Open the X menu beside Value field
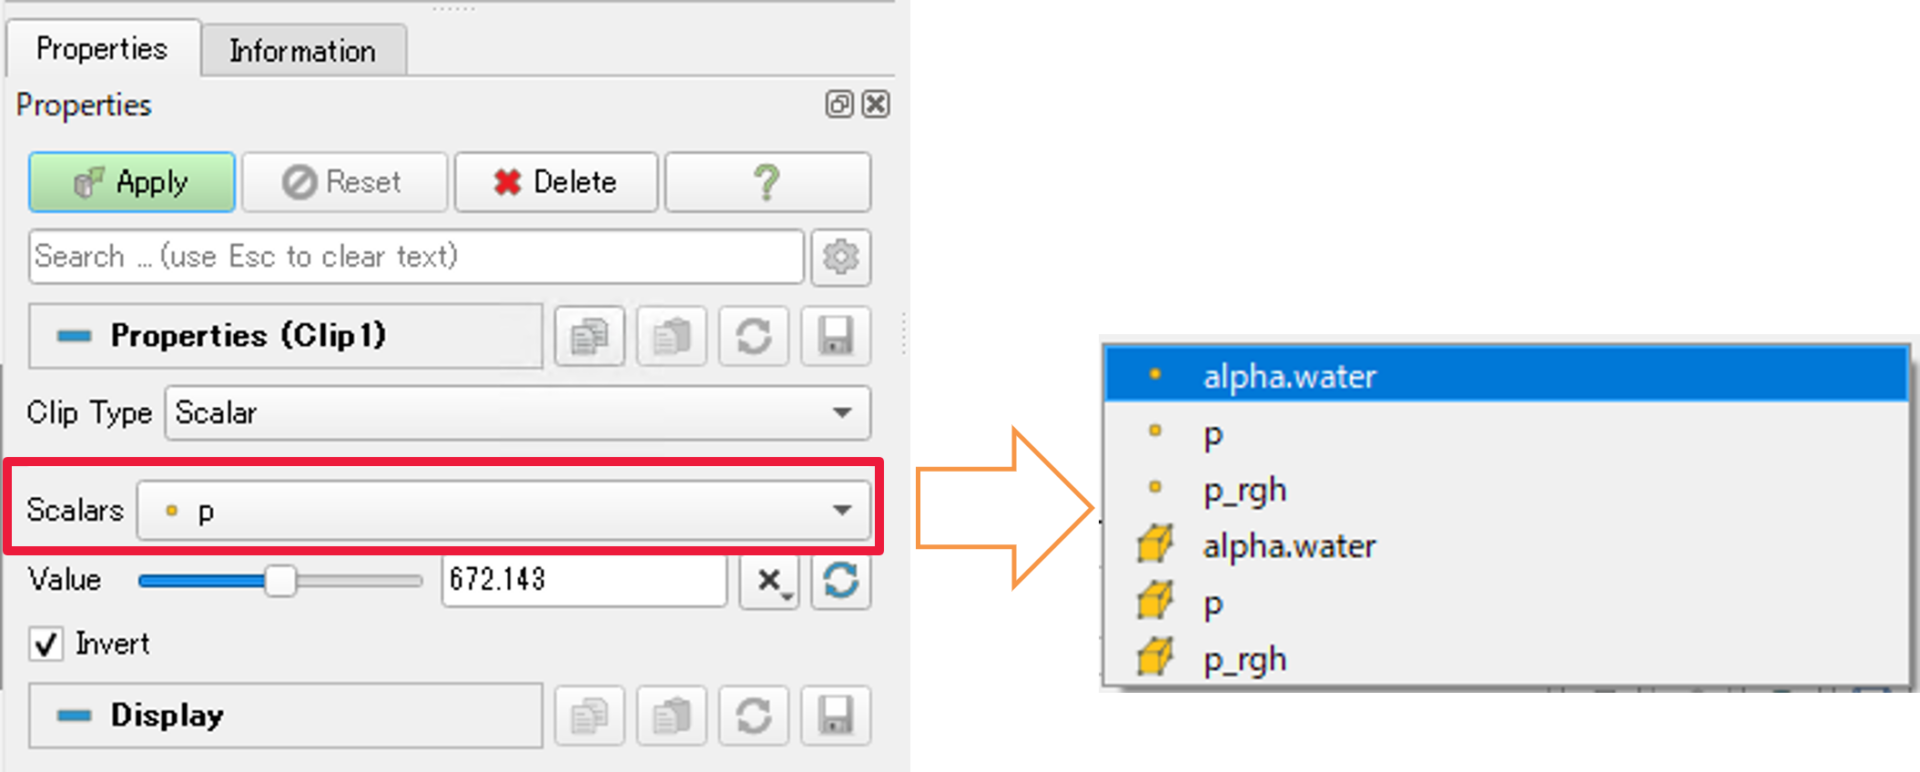The width and height of the screenshot is (1920, 772). [769, 580]
